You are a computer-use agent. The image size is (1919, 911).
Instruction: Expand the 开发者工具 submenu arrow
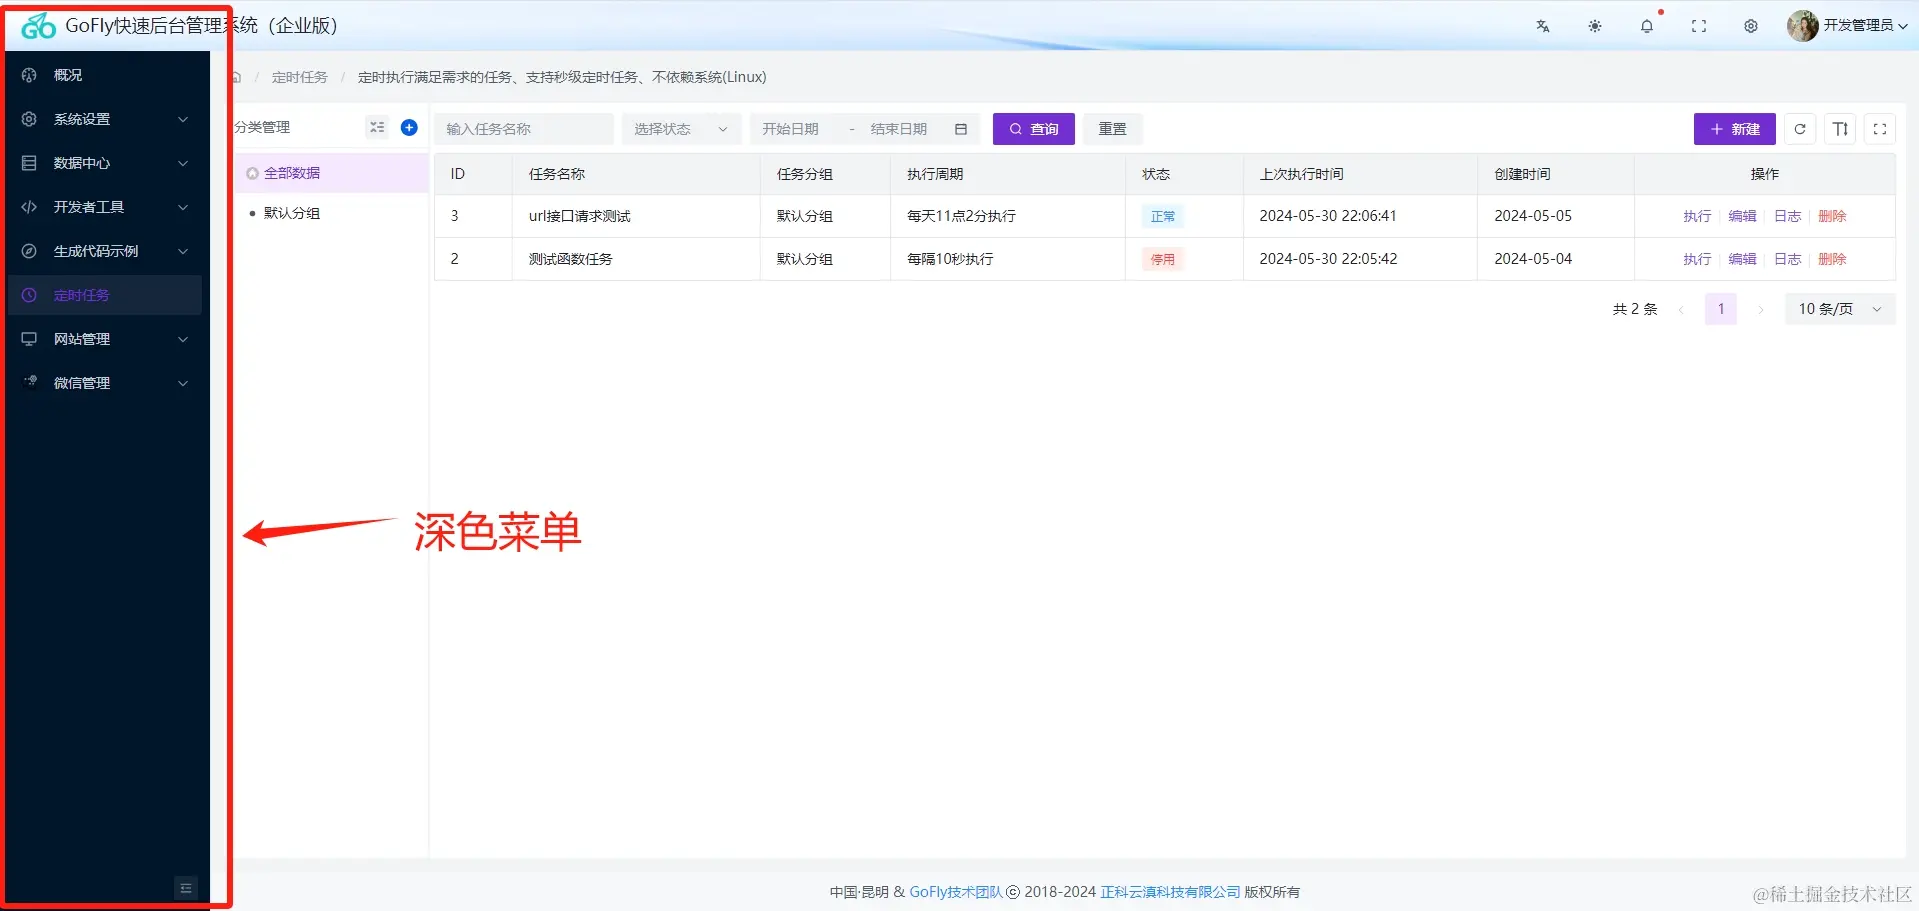pos(183,207)
